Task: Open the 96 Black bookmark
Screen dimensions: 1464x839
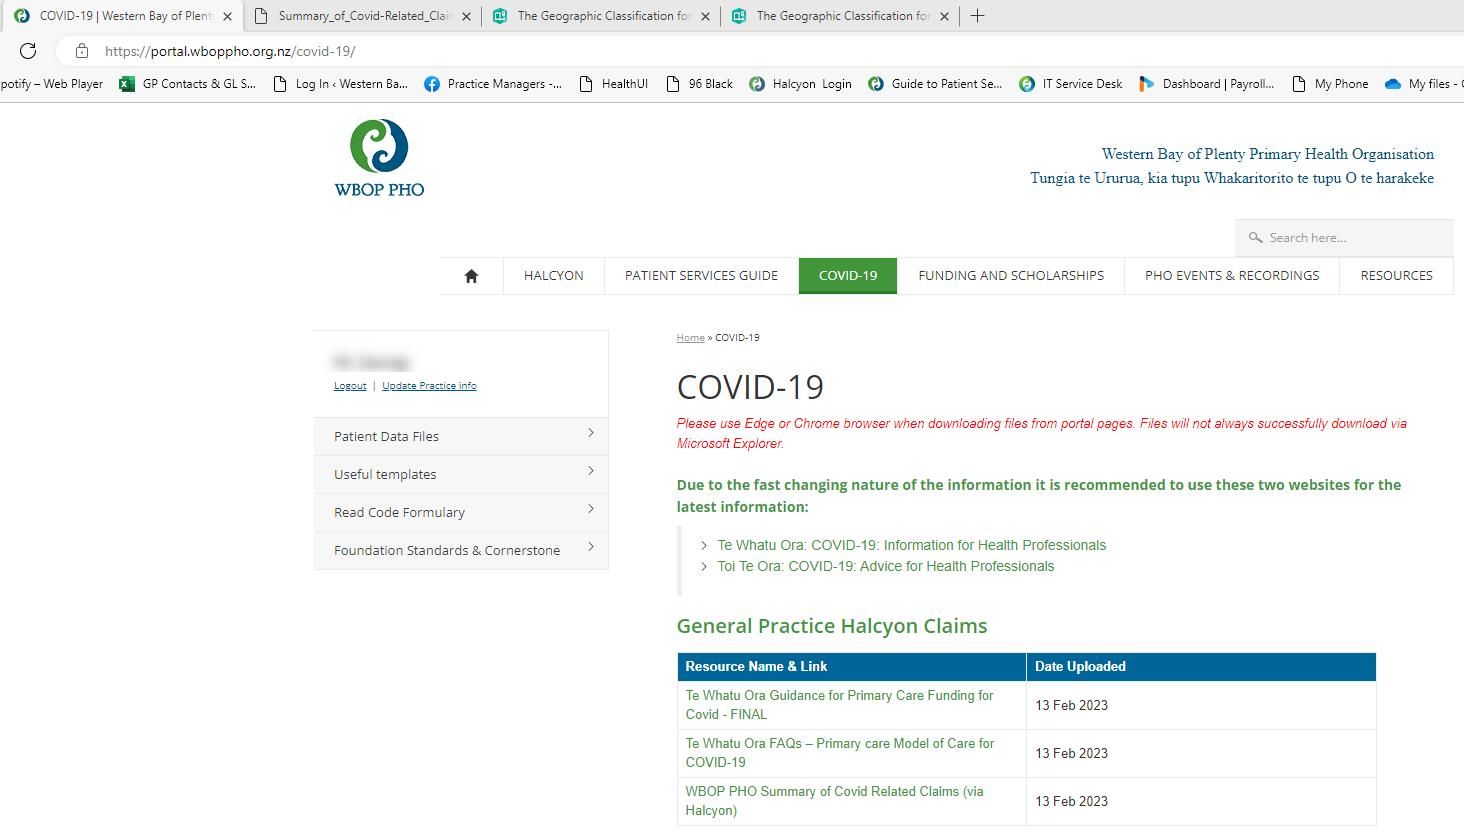Action: (x=699, y=84)
